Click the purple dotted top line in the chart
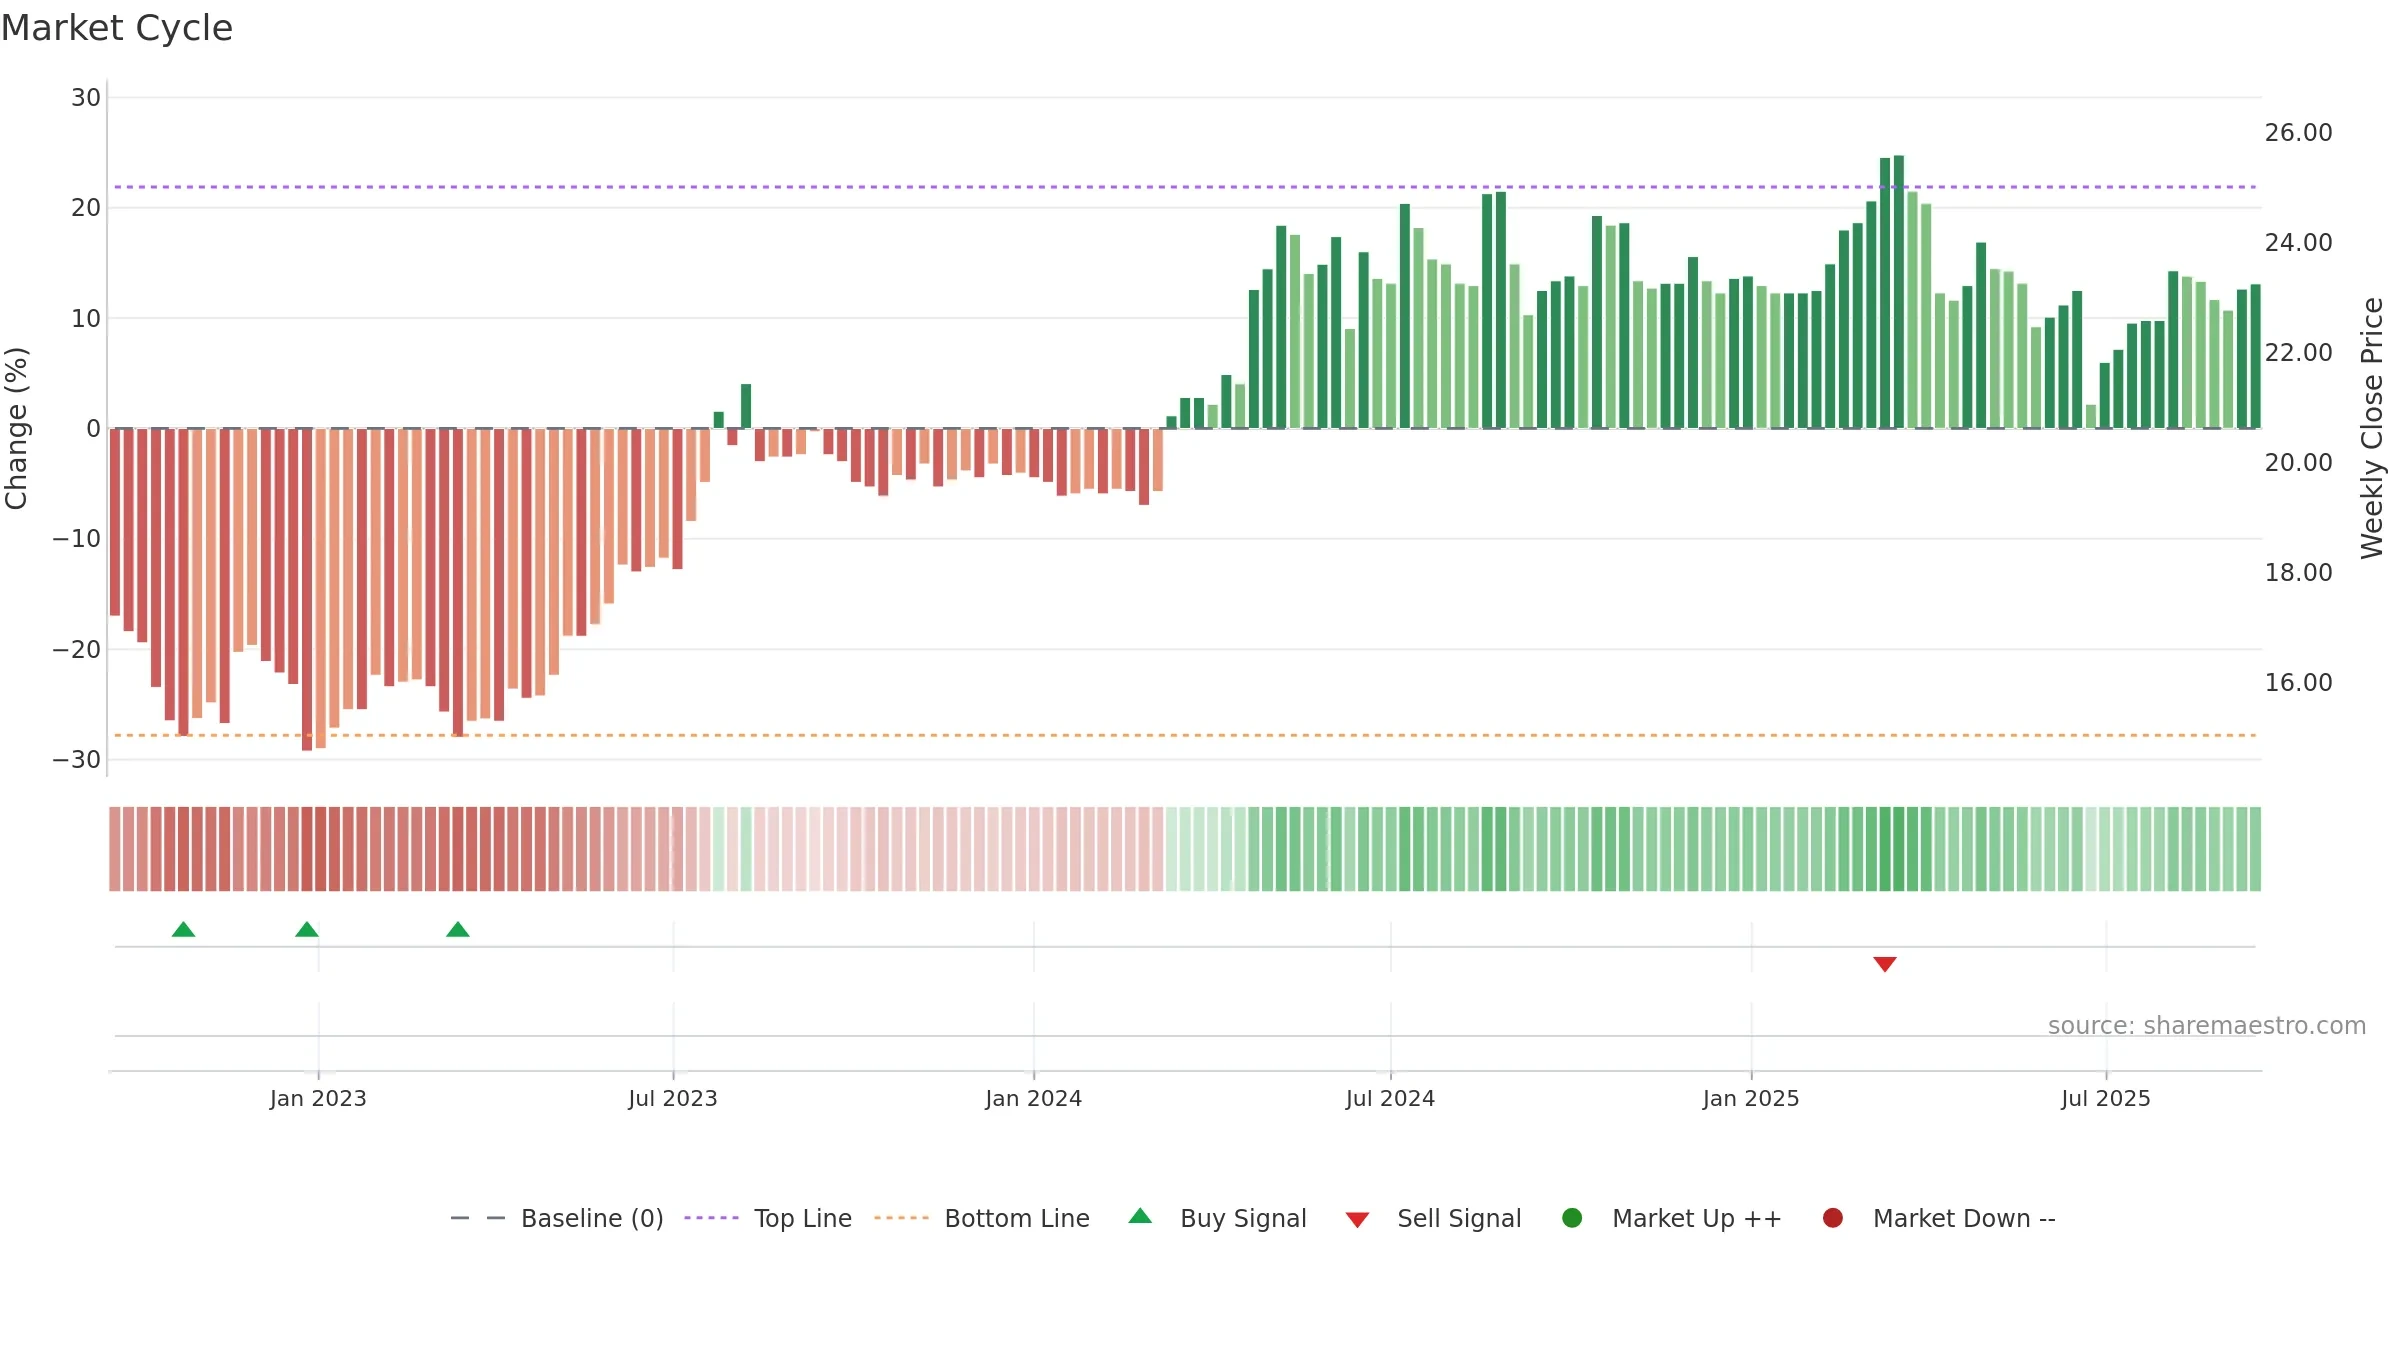This screenshot has height=1350, width=2400. coord(1185,187)
